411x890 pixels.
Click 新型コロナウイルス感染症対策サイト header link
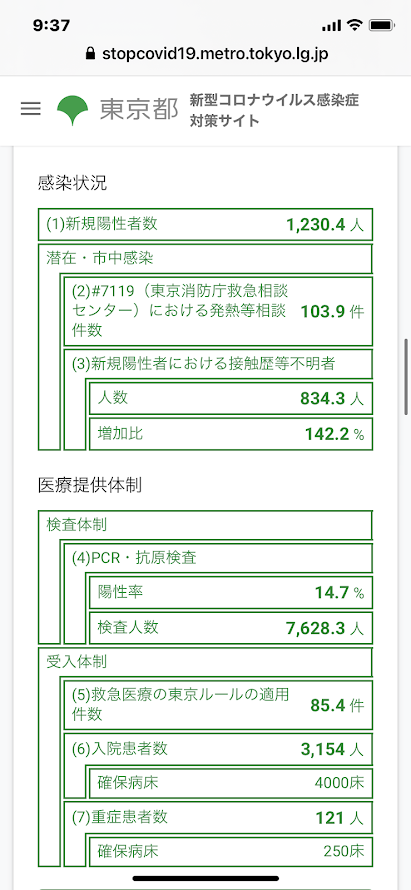275,110
